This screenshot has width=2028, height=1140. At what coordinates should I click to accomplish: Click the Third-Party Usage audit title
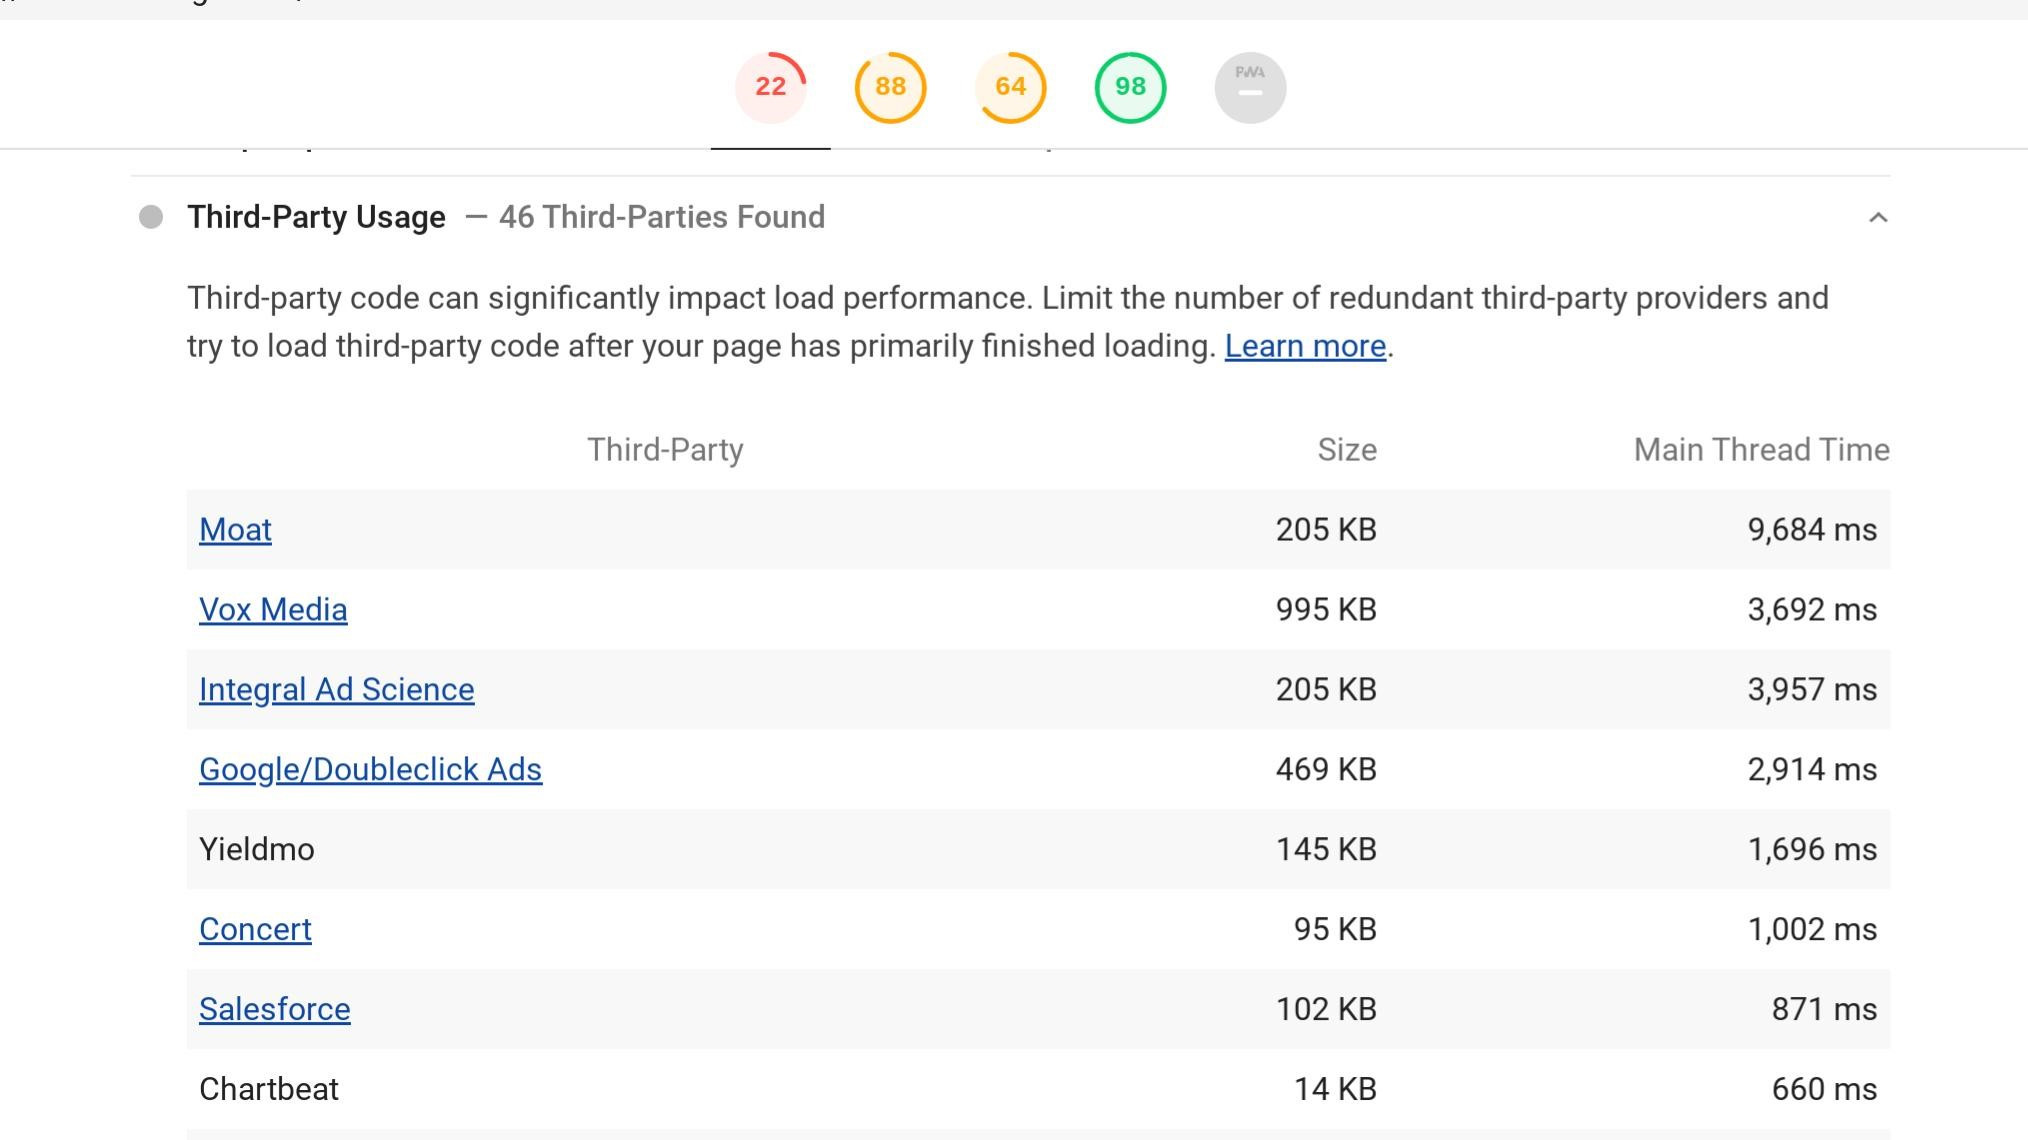316,217
